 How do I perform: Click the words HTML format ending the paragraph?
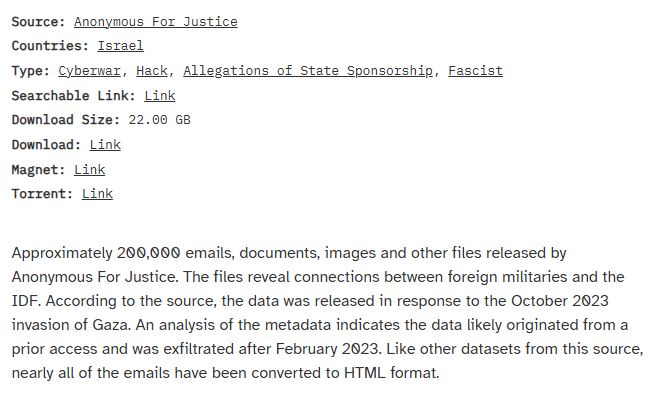pyautogui.click(x=392, y=373)
